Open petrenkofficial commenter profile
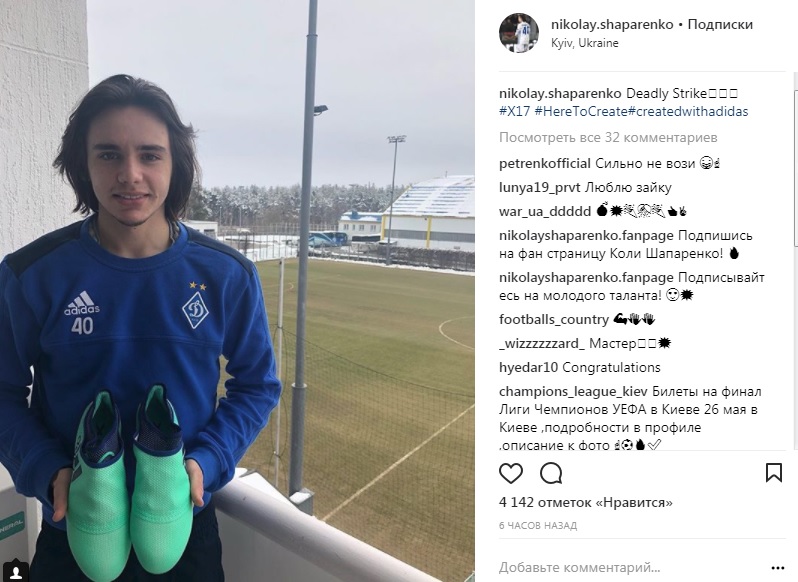Screen dimensions: 798x582 (x=545, y=164)
